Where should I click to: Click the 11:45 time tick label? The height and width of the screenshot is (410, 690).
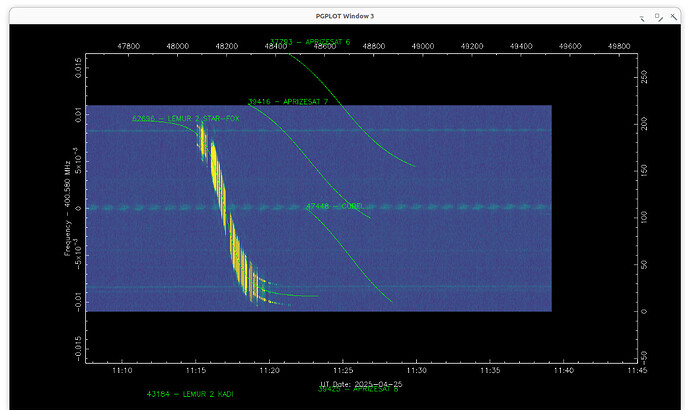pyautogui.click(x=637, y=370)
